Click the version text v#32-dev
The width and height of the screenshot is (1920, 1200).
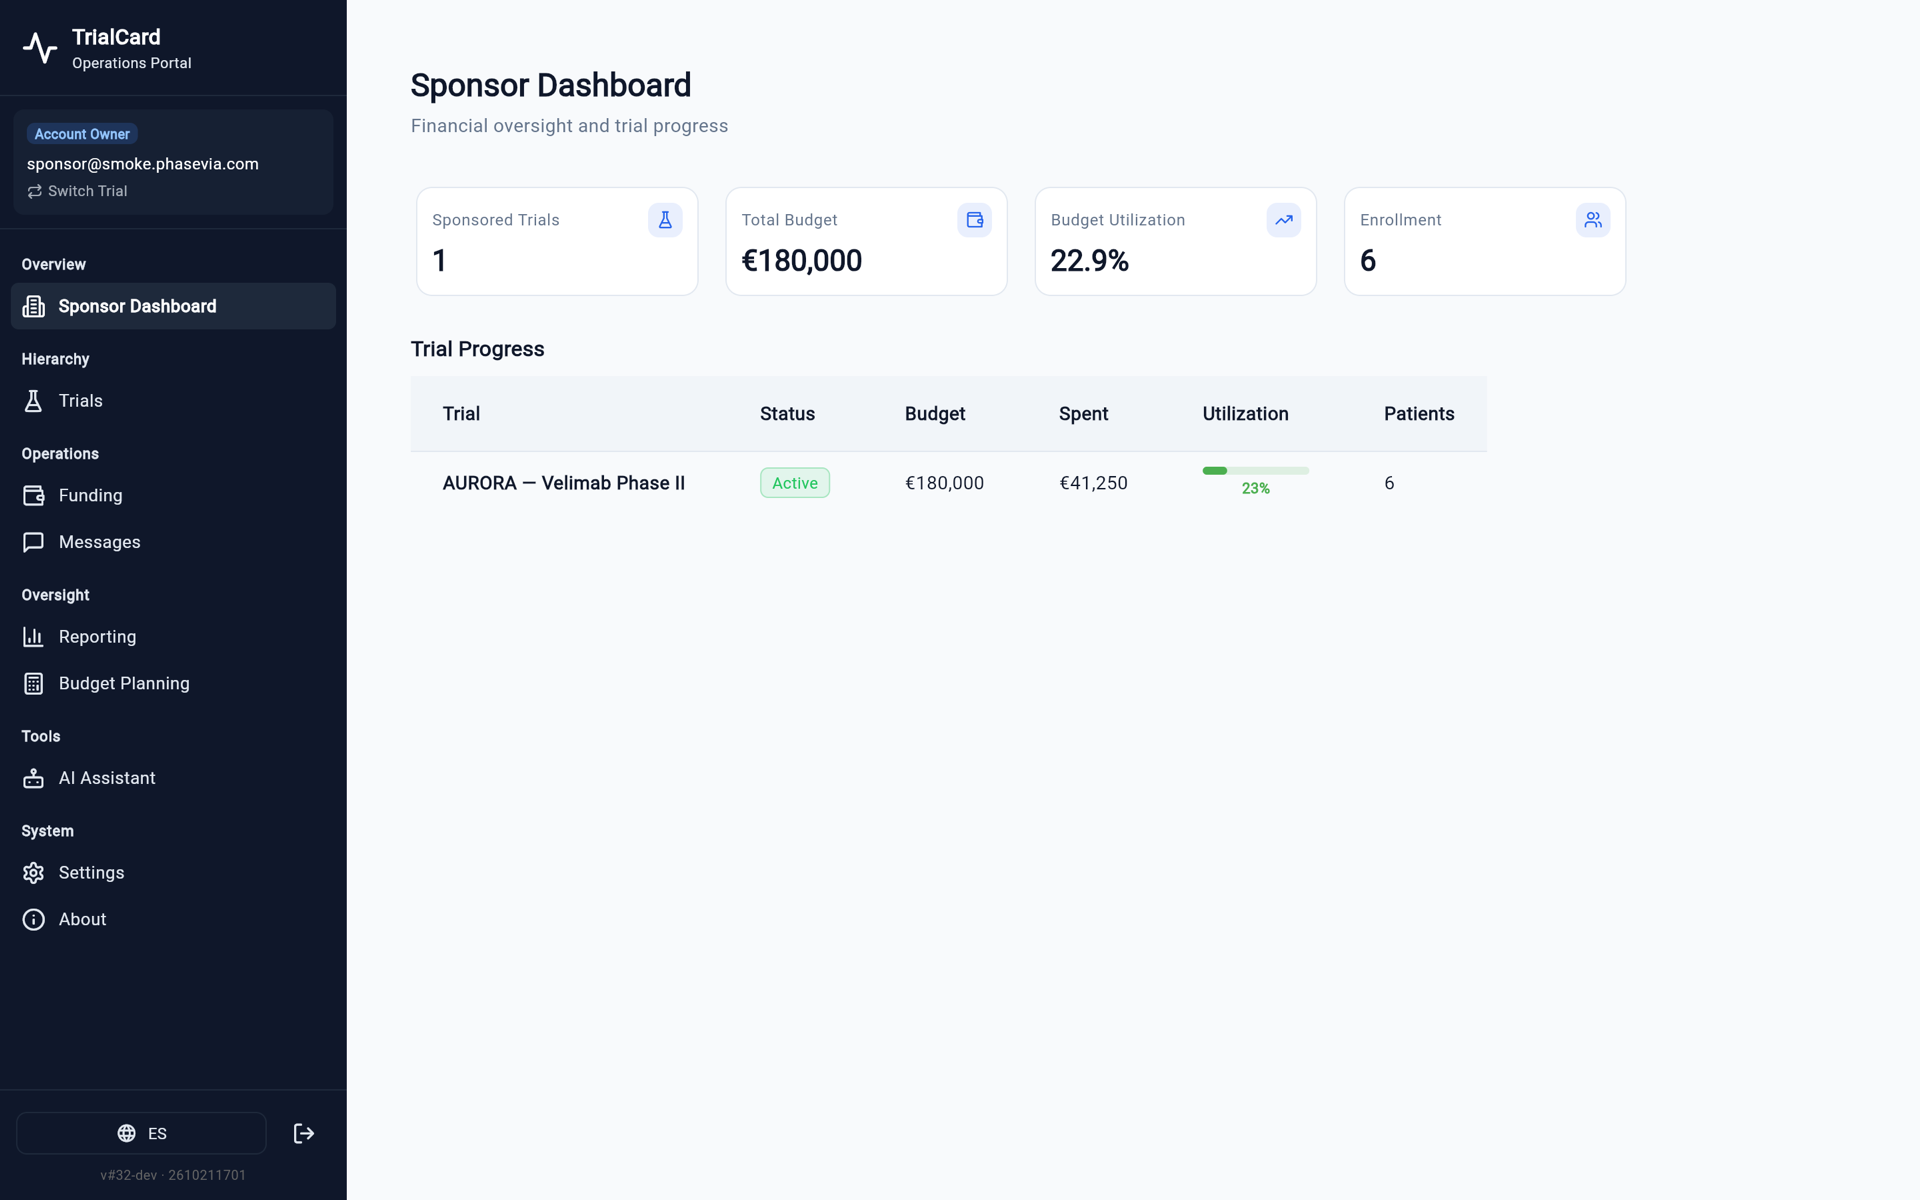[129, 1175]
